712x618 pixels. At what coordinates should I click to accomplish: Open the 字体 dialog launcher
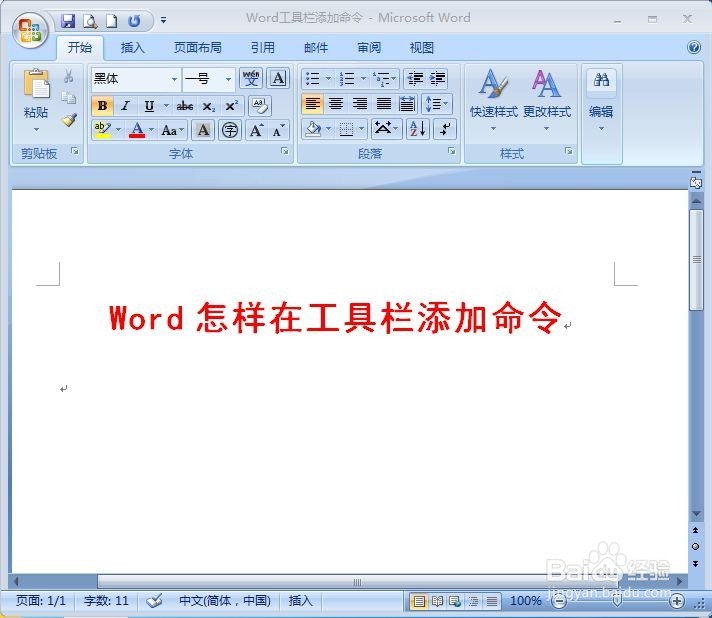(x=285, y=151)
